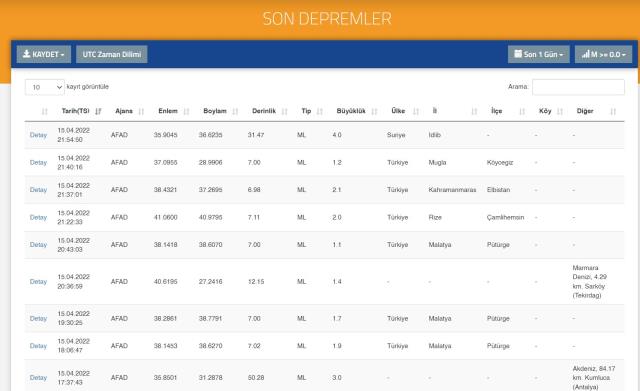Sort by Ajans column sort icon
The image size is (640, 391).
tap(141, 111)
